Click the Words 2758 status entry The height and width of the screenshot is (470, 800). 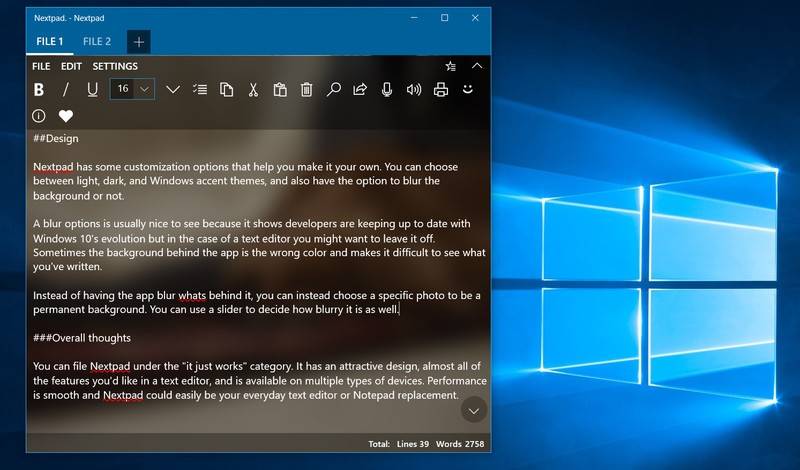click(x=460, y=444)
